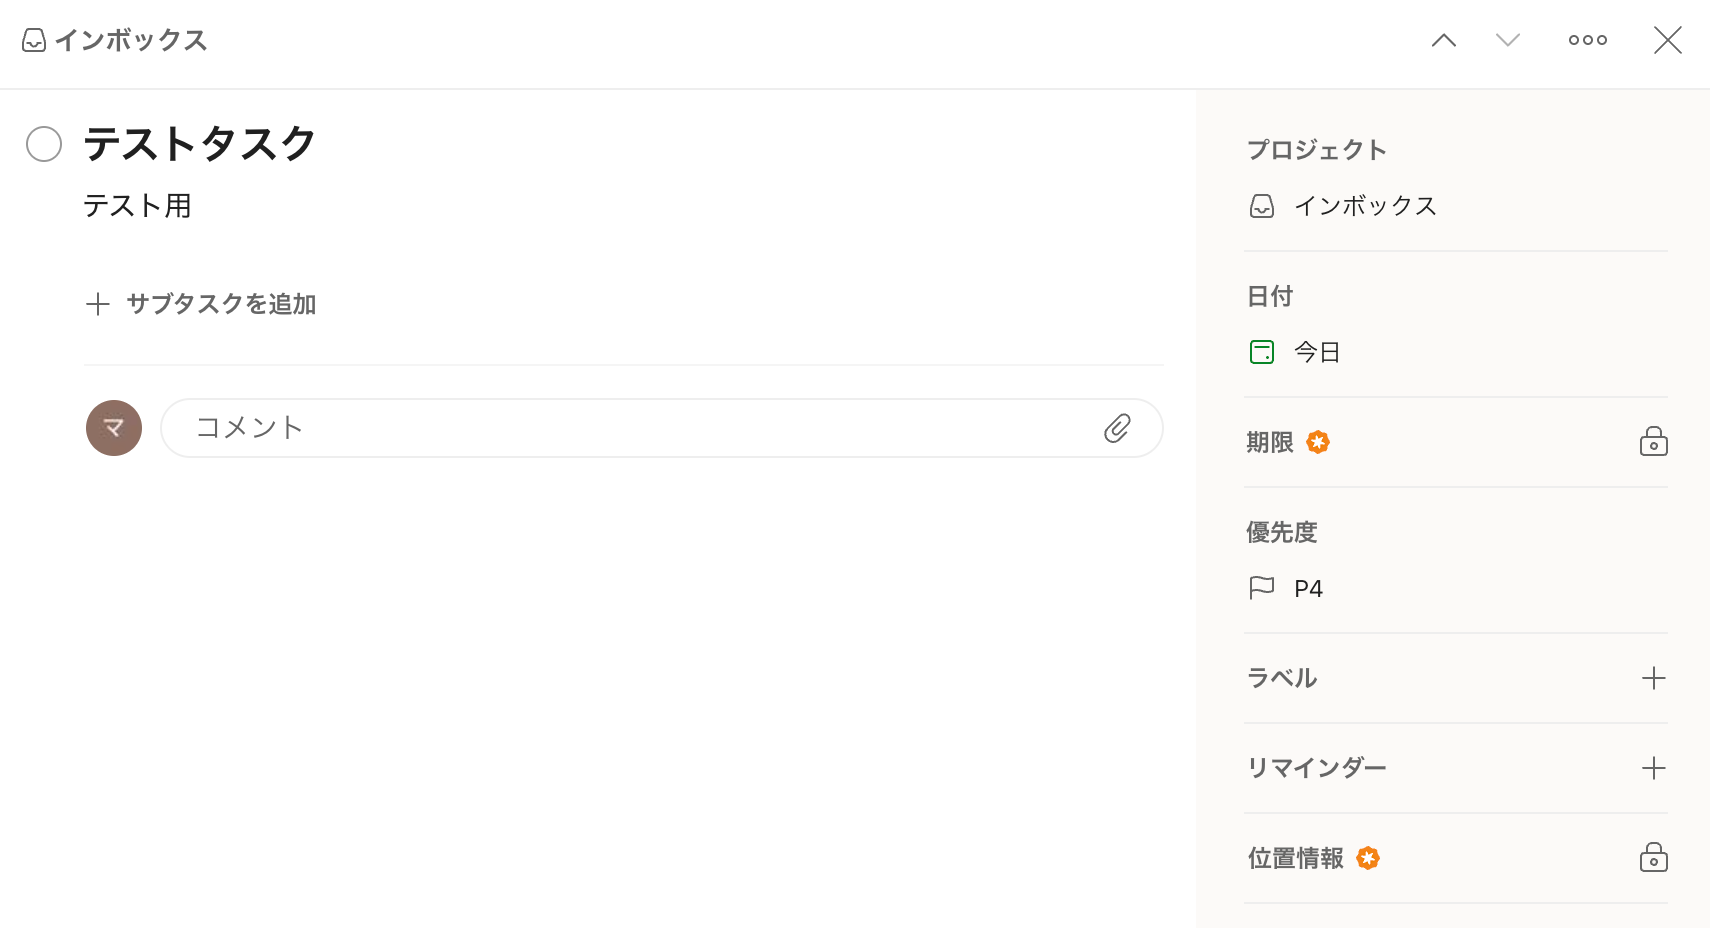This screenshot has width=1710, height=928.
Task: Go to previous task with up chevron
Action: point(1443,40)
